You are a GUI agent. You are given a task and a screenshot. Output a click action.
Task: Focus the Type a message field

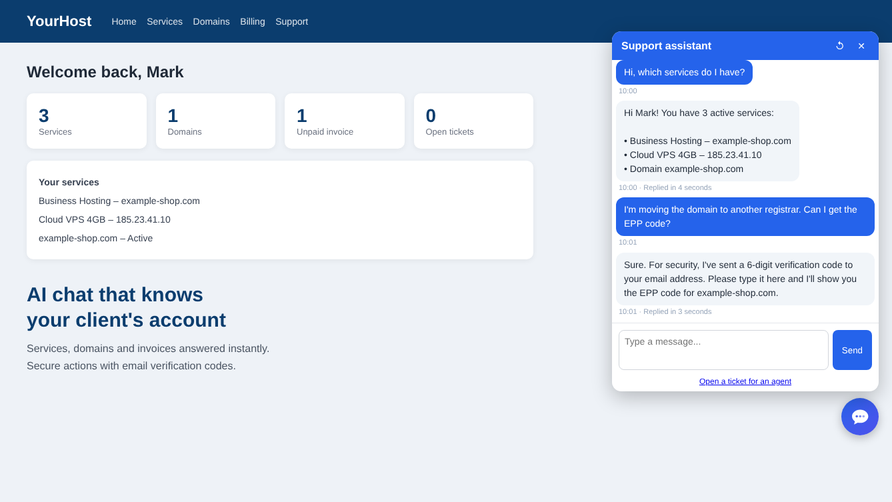[x=723, y=350]
